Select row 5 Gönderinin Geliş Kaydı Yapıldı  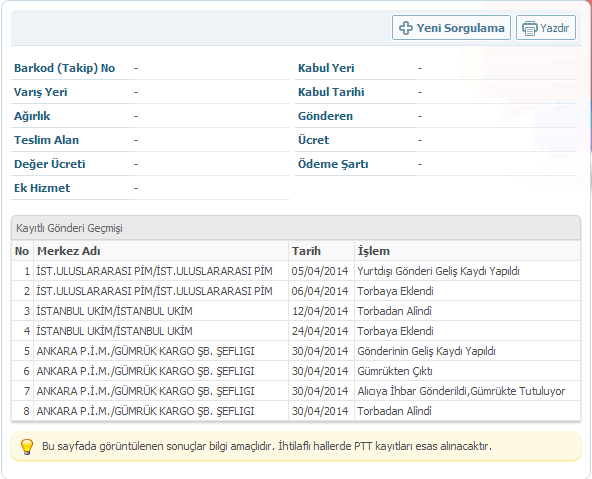(296, 351)
